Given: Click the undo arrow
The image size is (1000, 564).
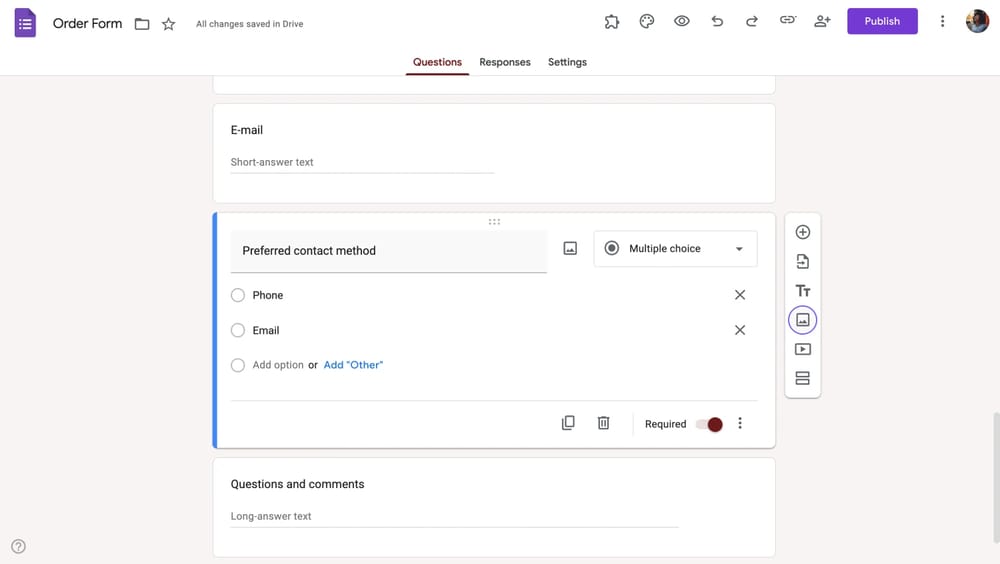Looking at the screenshot, I should (x=717, y=21).
